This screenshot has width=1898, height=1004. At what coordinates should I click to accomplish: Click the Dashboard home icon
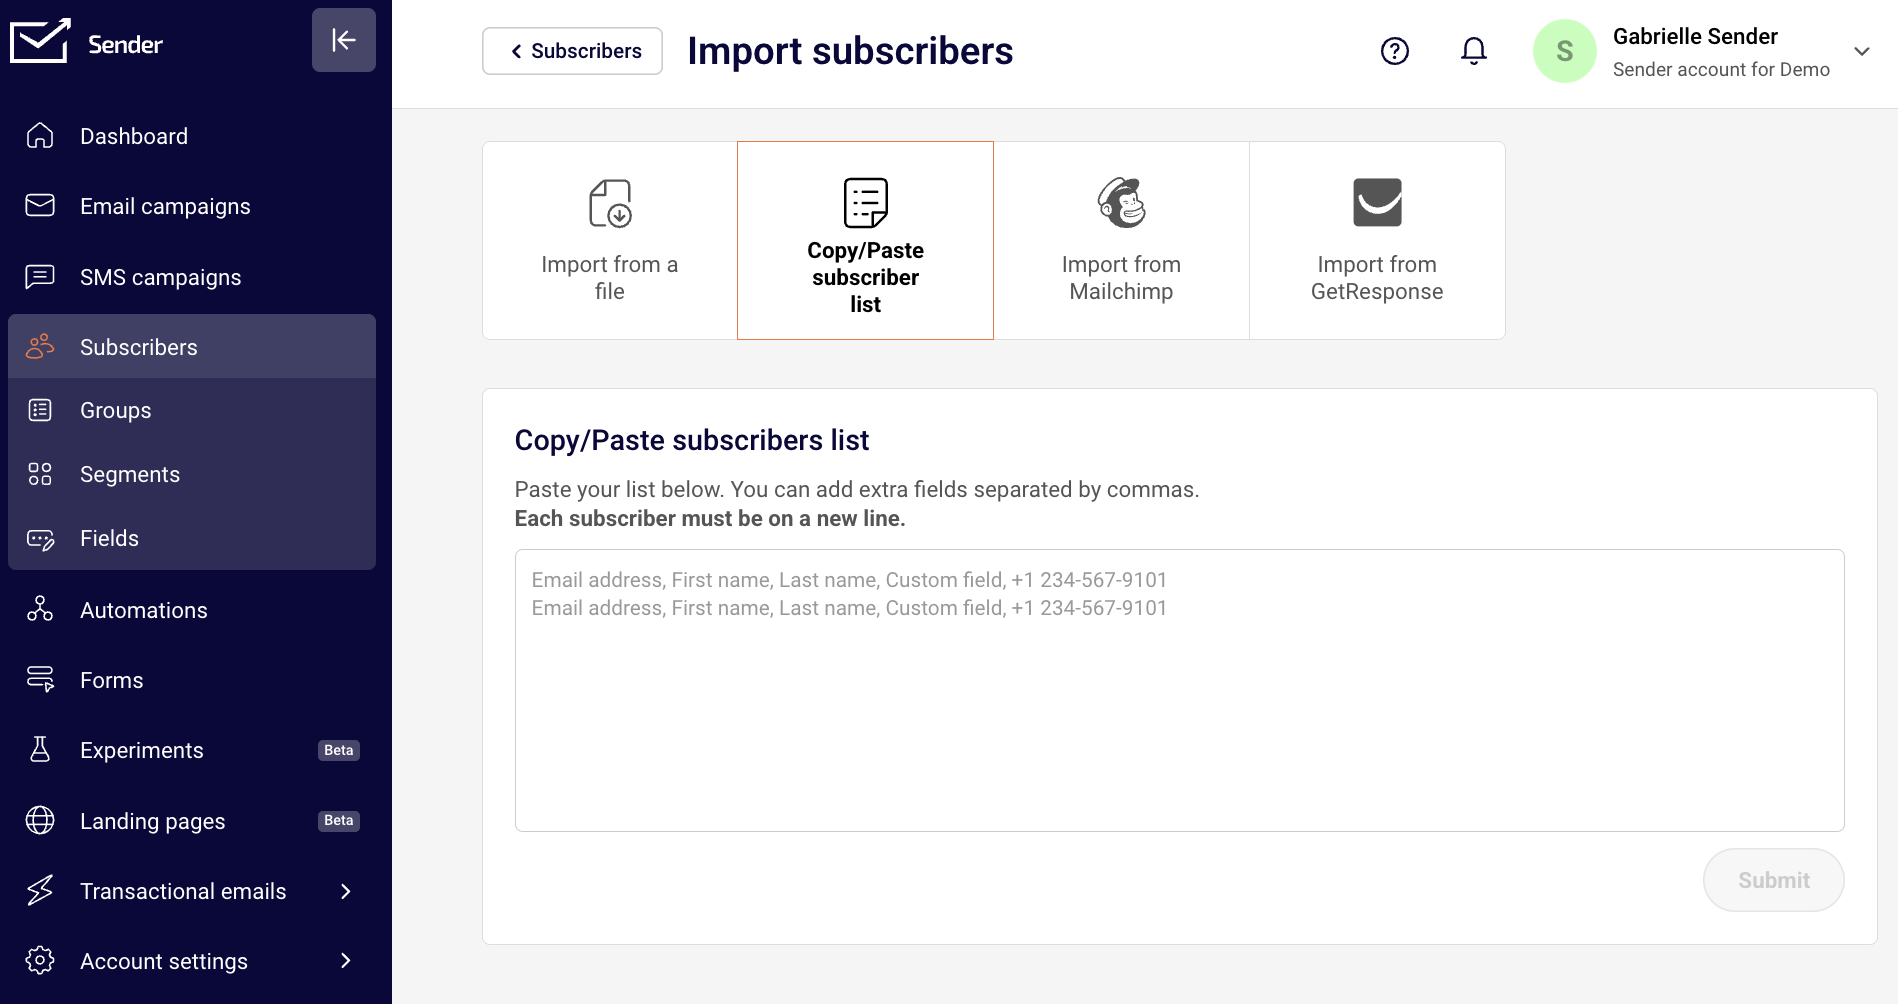pyautogui.click(x=40, y=136)
